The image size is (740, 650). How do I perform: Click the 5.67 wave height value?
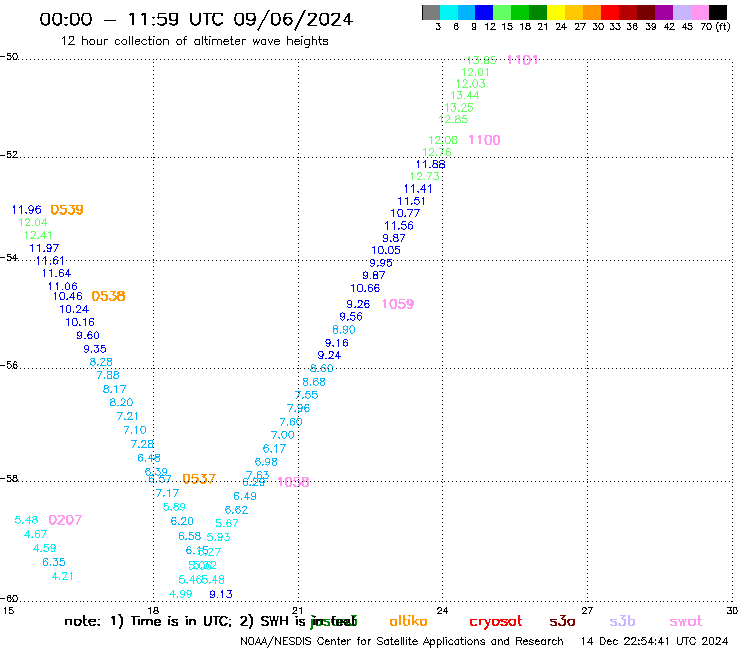click(x=227, y=523)
